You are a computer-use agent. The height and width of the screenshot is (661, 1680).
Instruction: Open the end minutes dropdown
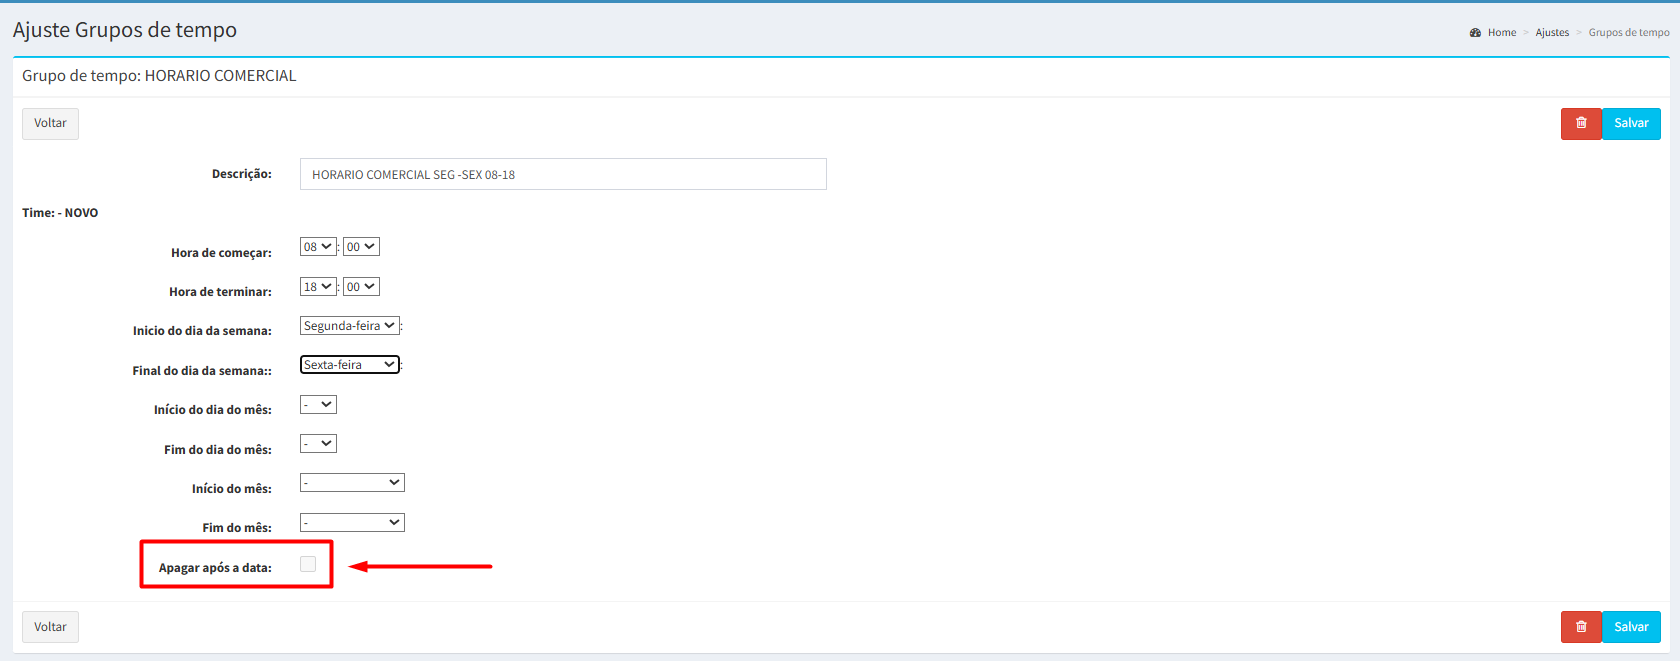coord(361,287)
